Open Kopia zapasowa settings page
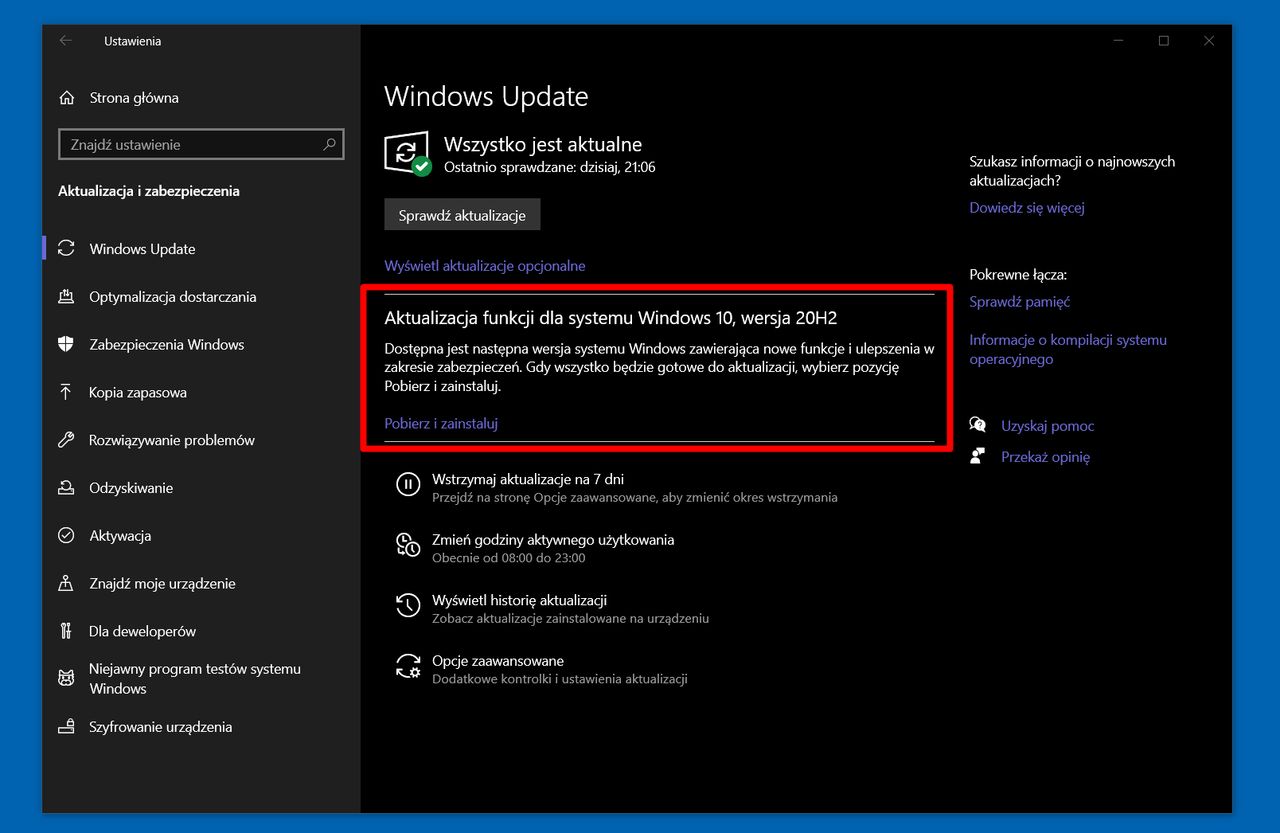 (x=138, y=392)
